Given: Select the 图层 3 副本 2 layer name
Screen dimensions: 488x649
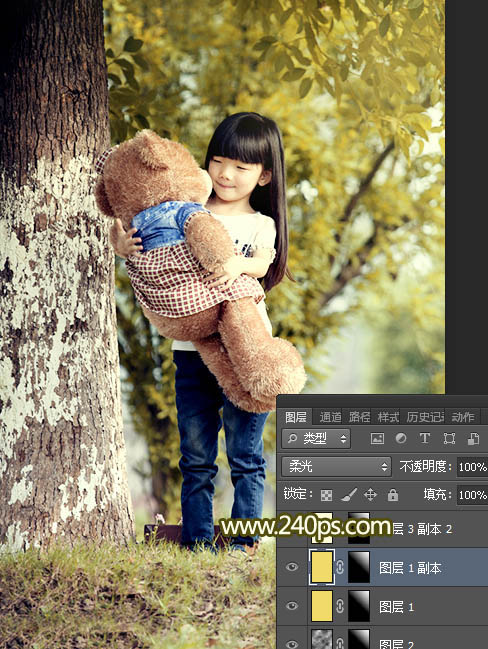Looking at the screenshot, I should [422, 529].
